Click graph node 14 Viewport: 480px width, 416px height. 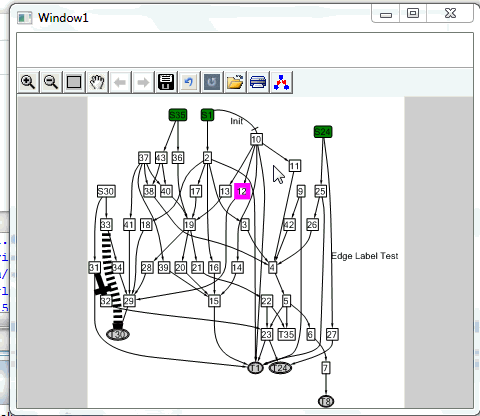(237, 267)
